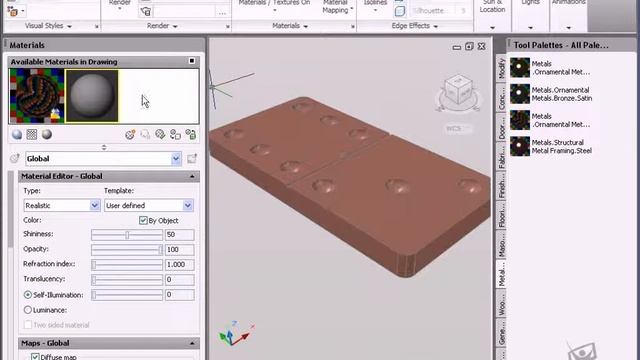Switch to the Modify tool palette tab
This screenshot has width=640, height=360.
(x=501, y=68)
